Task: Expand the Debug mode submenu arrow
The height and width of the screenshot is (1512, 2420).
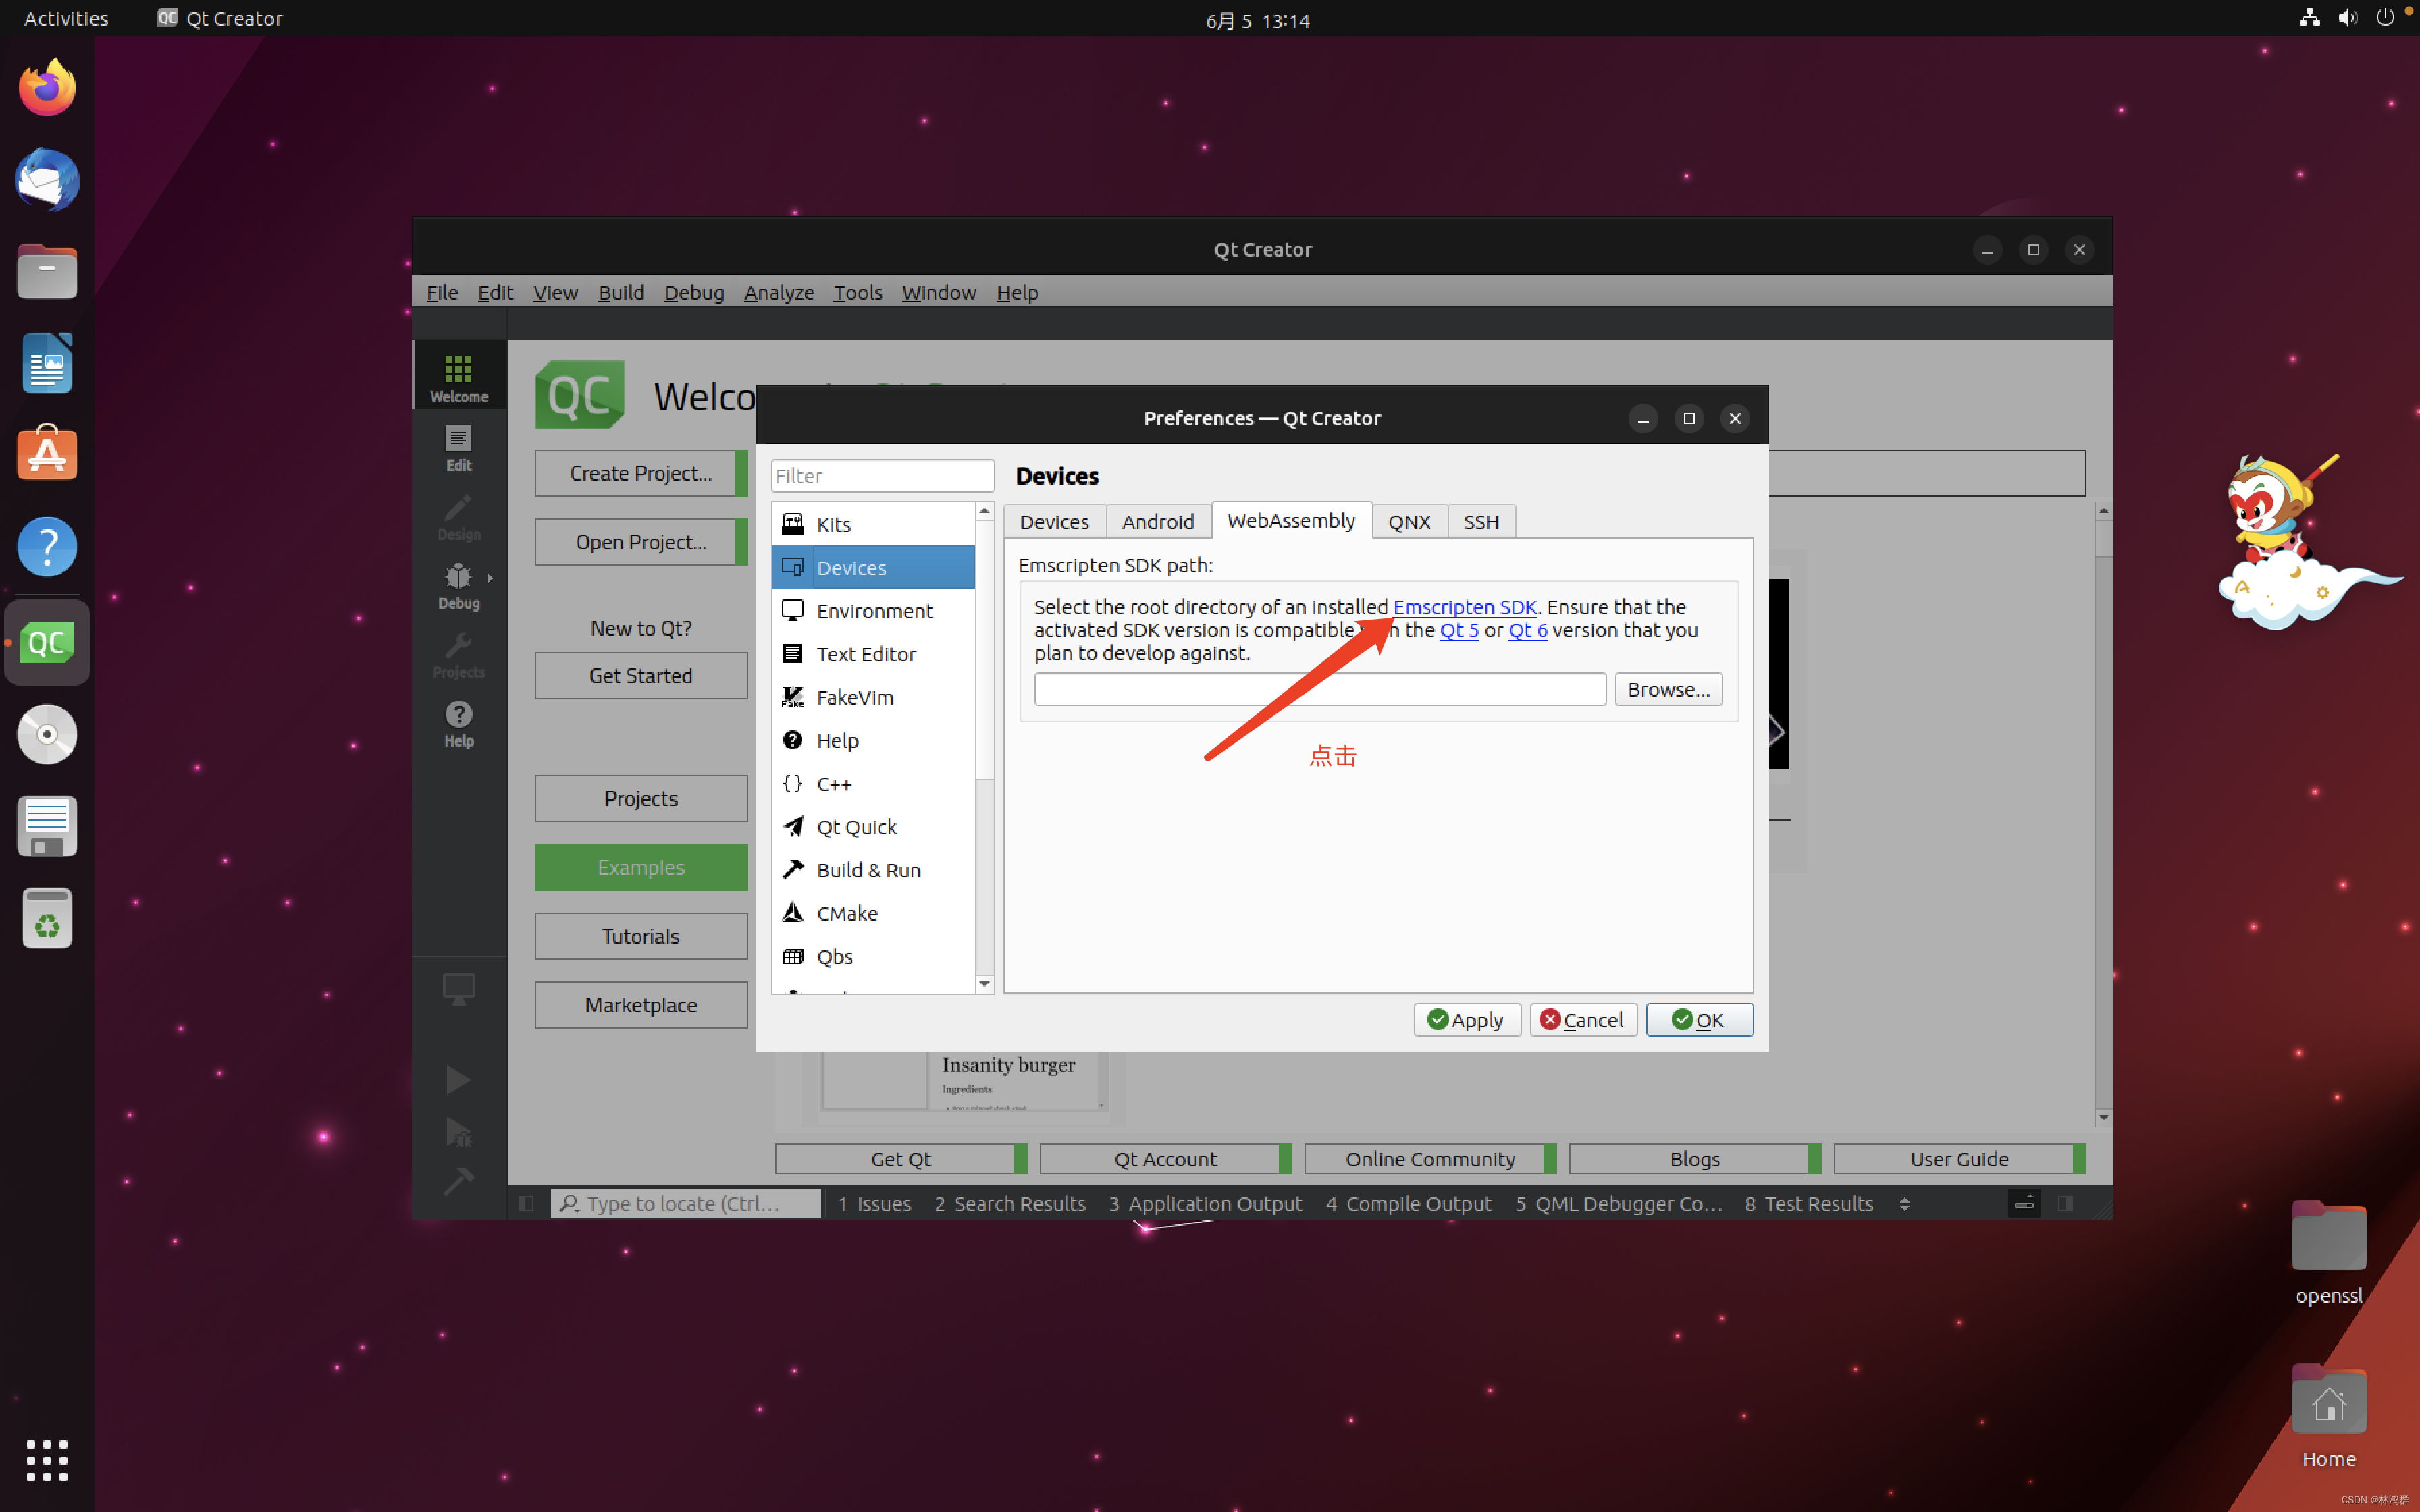Action: point(490,578)
